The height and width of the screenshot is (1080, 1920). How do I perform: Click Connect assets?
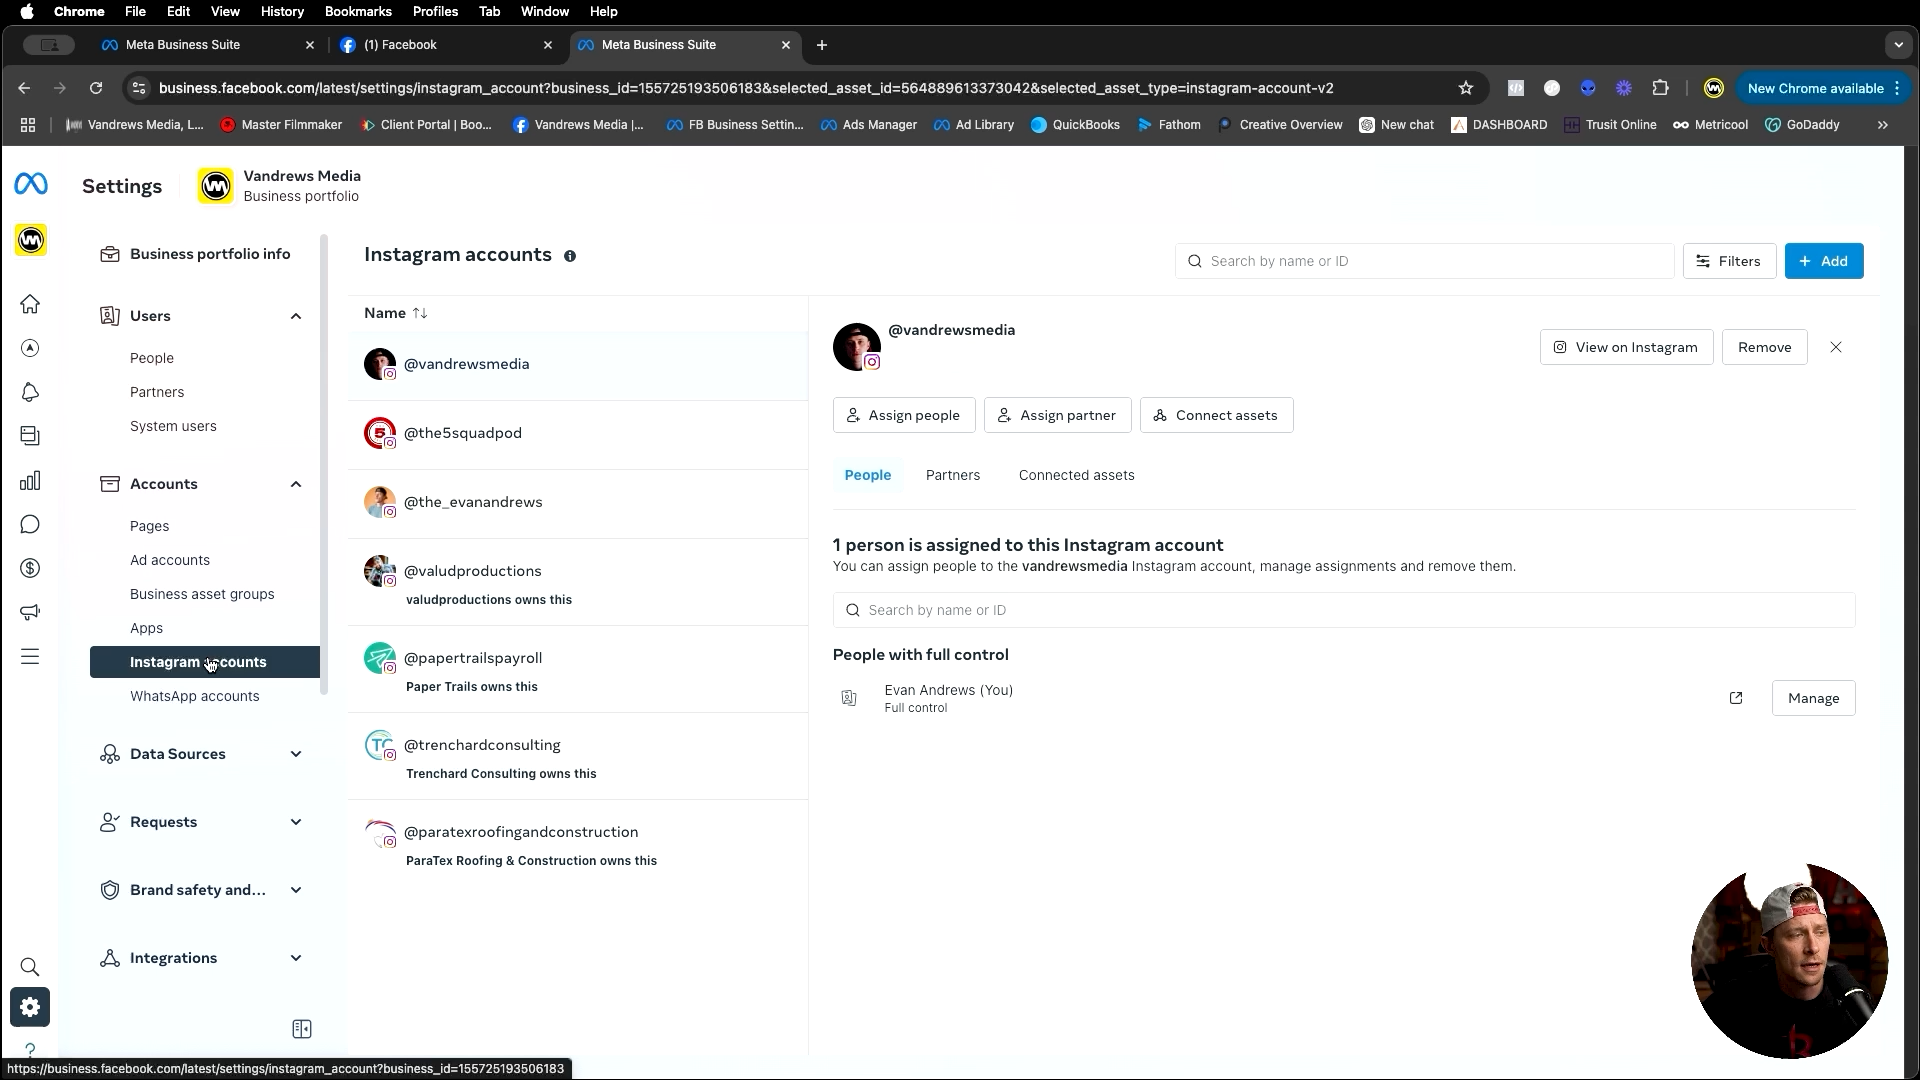pyautogui.click(x=1216, y=415)
